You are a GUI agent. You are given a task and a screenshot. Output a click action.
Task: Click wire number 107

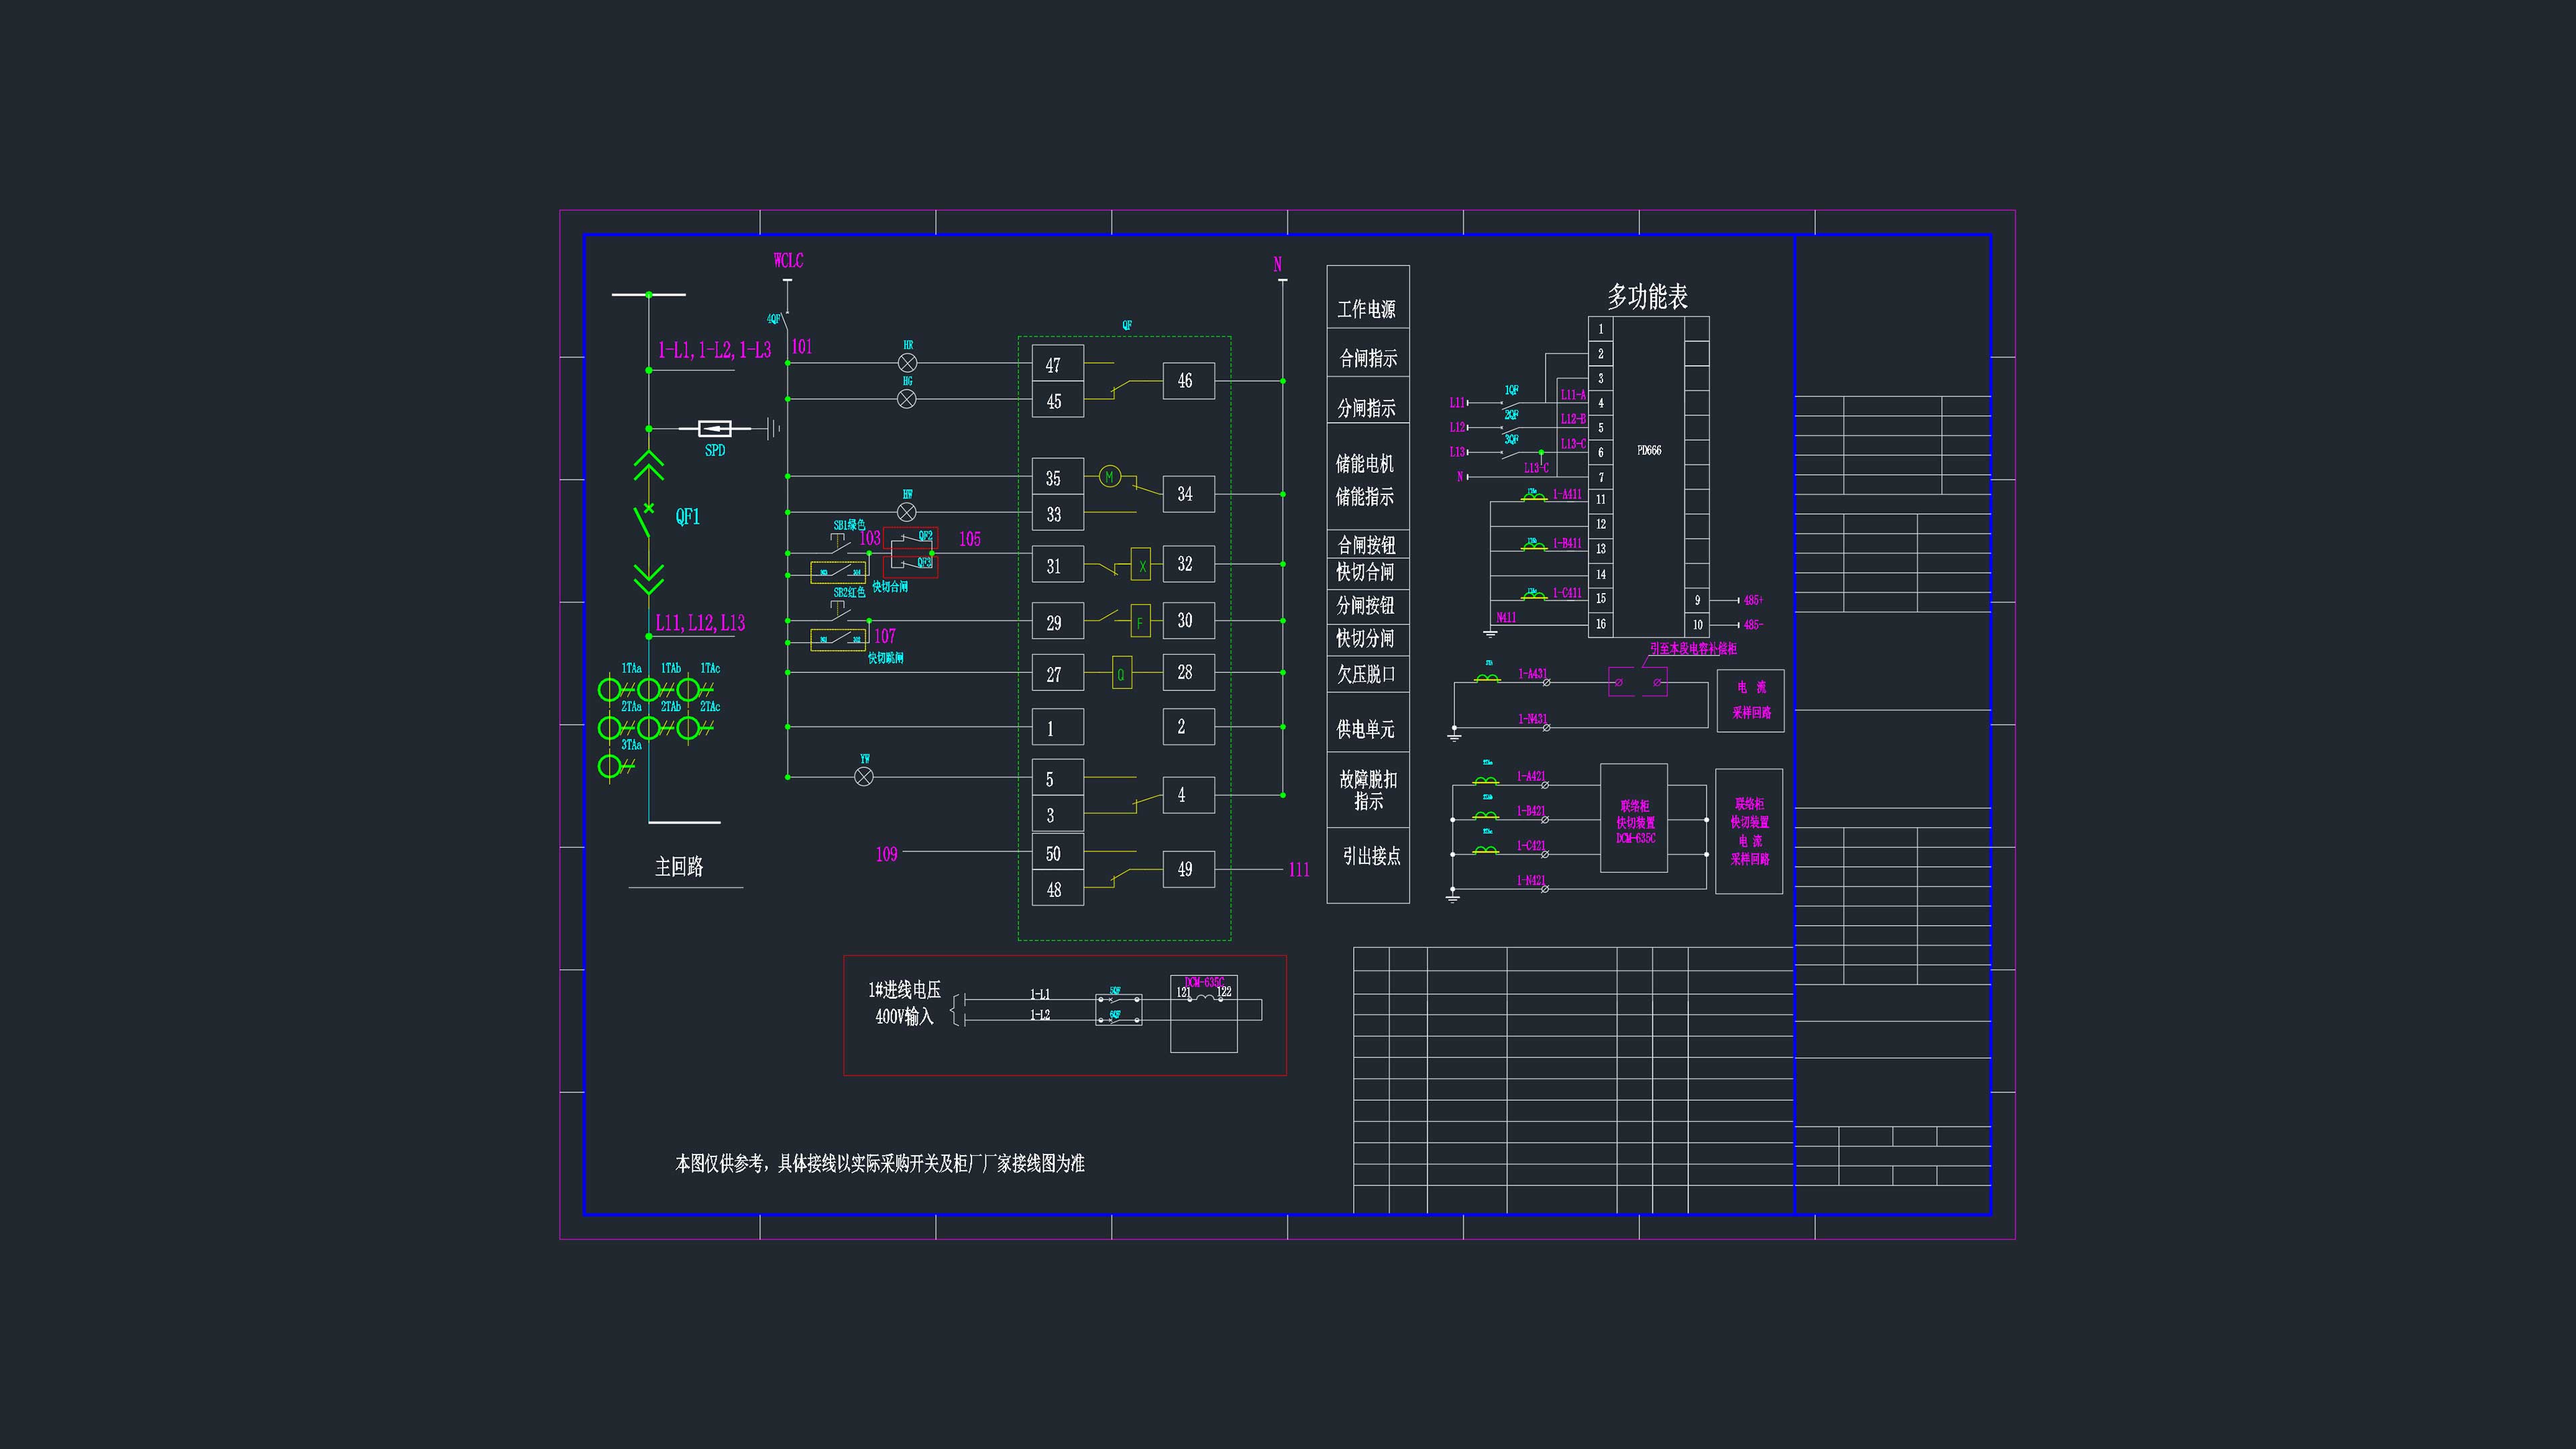click(x=885, y=636)
